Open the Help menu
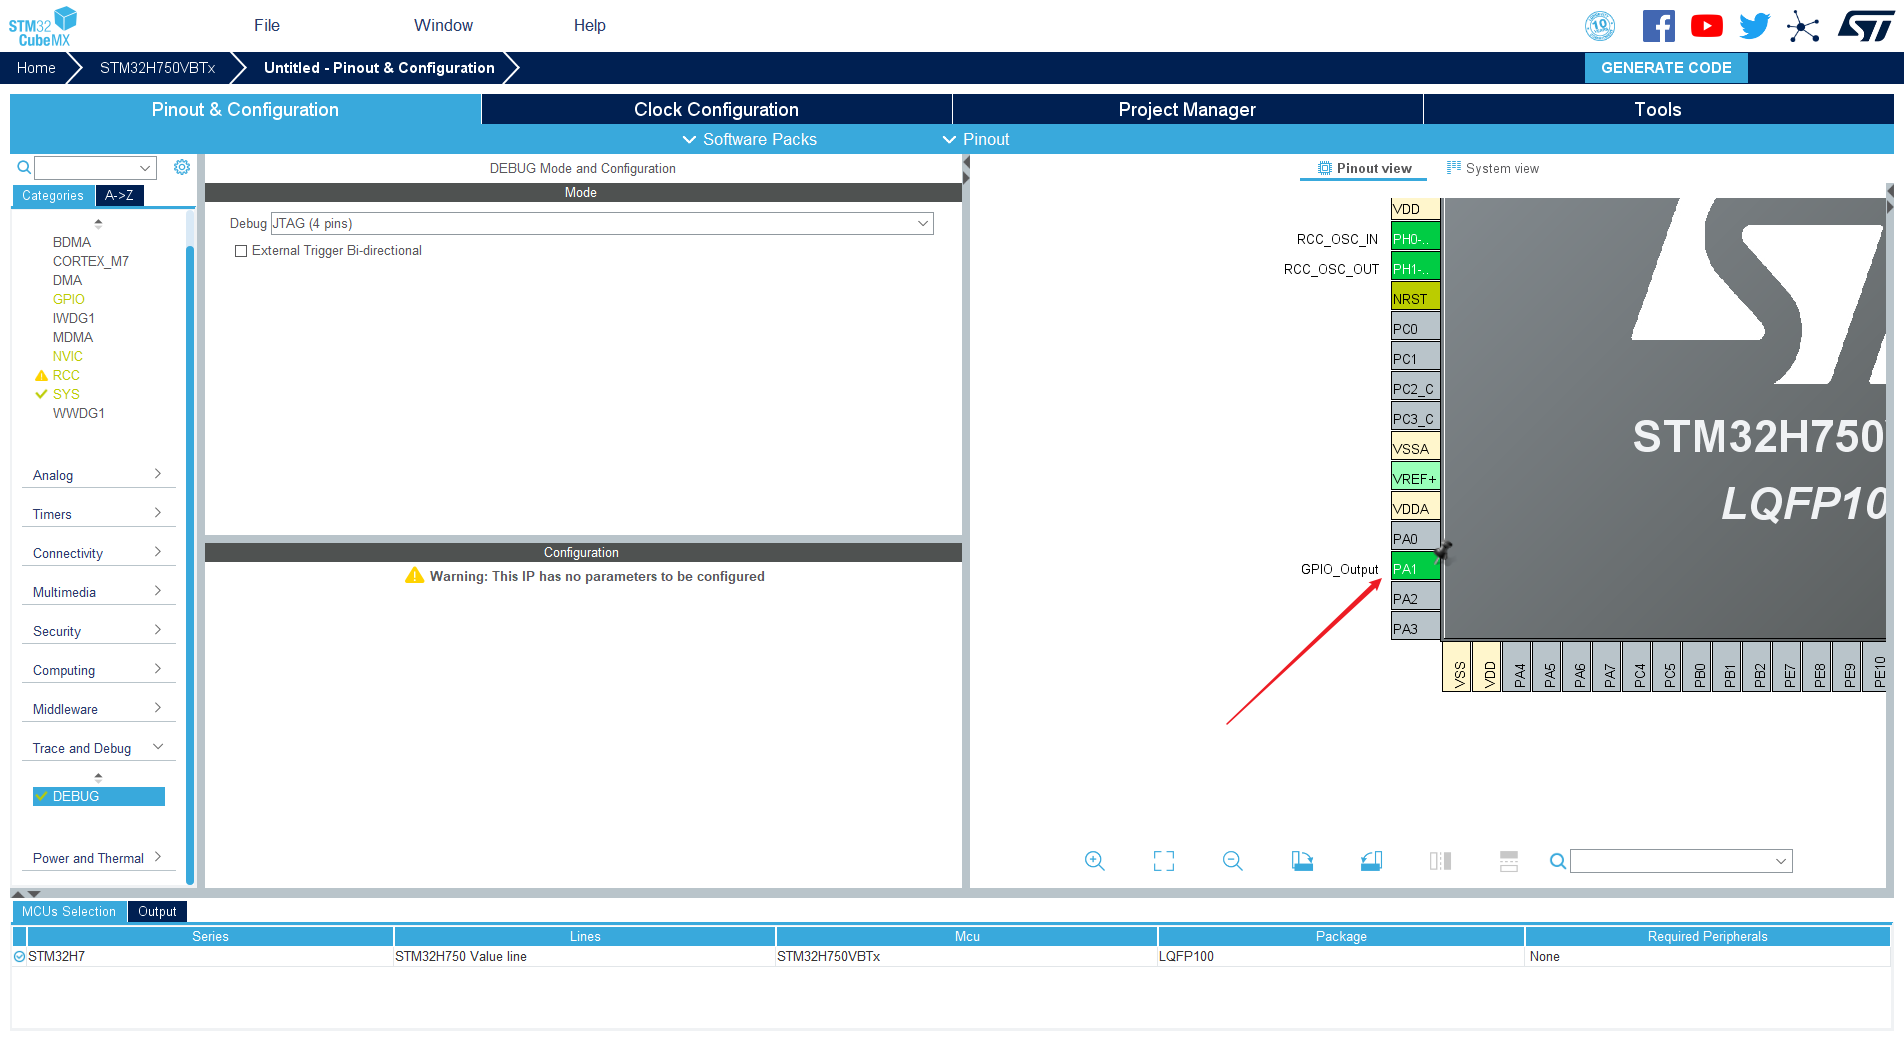This screenshot has width=1904, height=1041. point(590,26)
